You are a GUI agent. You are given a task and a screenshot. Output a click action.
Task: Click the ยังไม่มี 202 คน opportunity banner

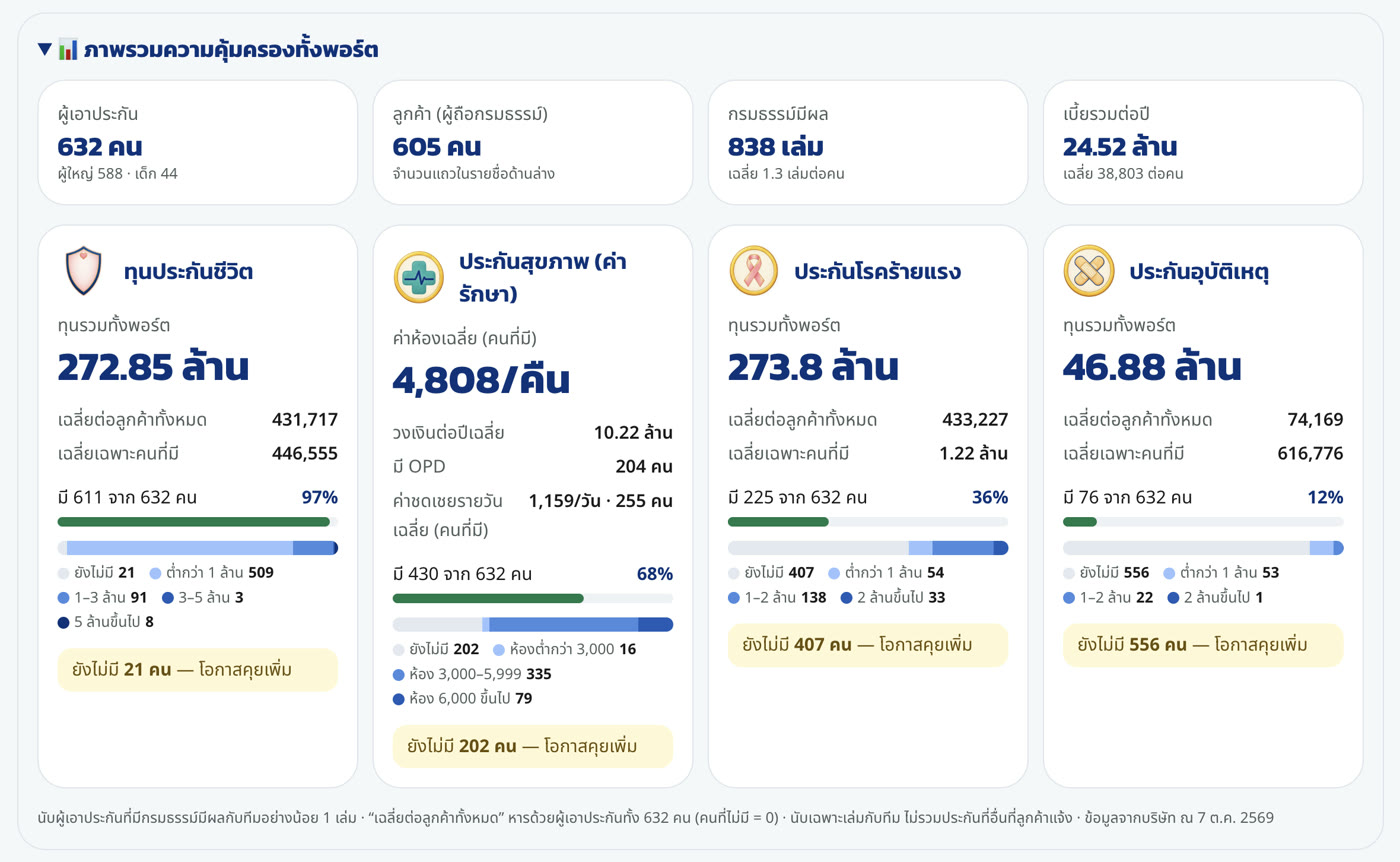[x=533, y=746]
